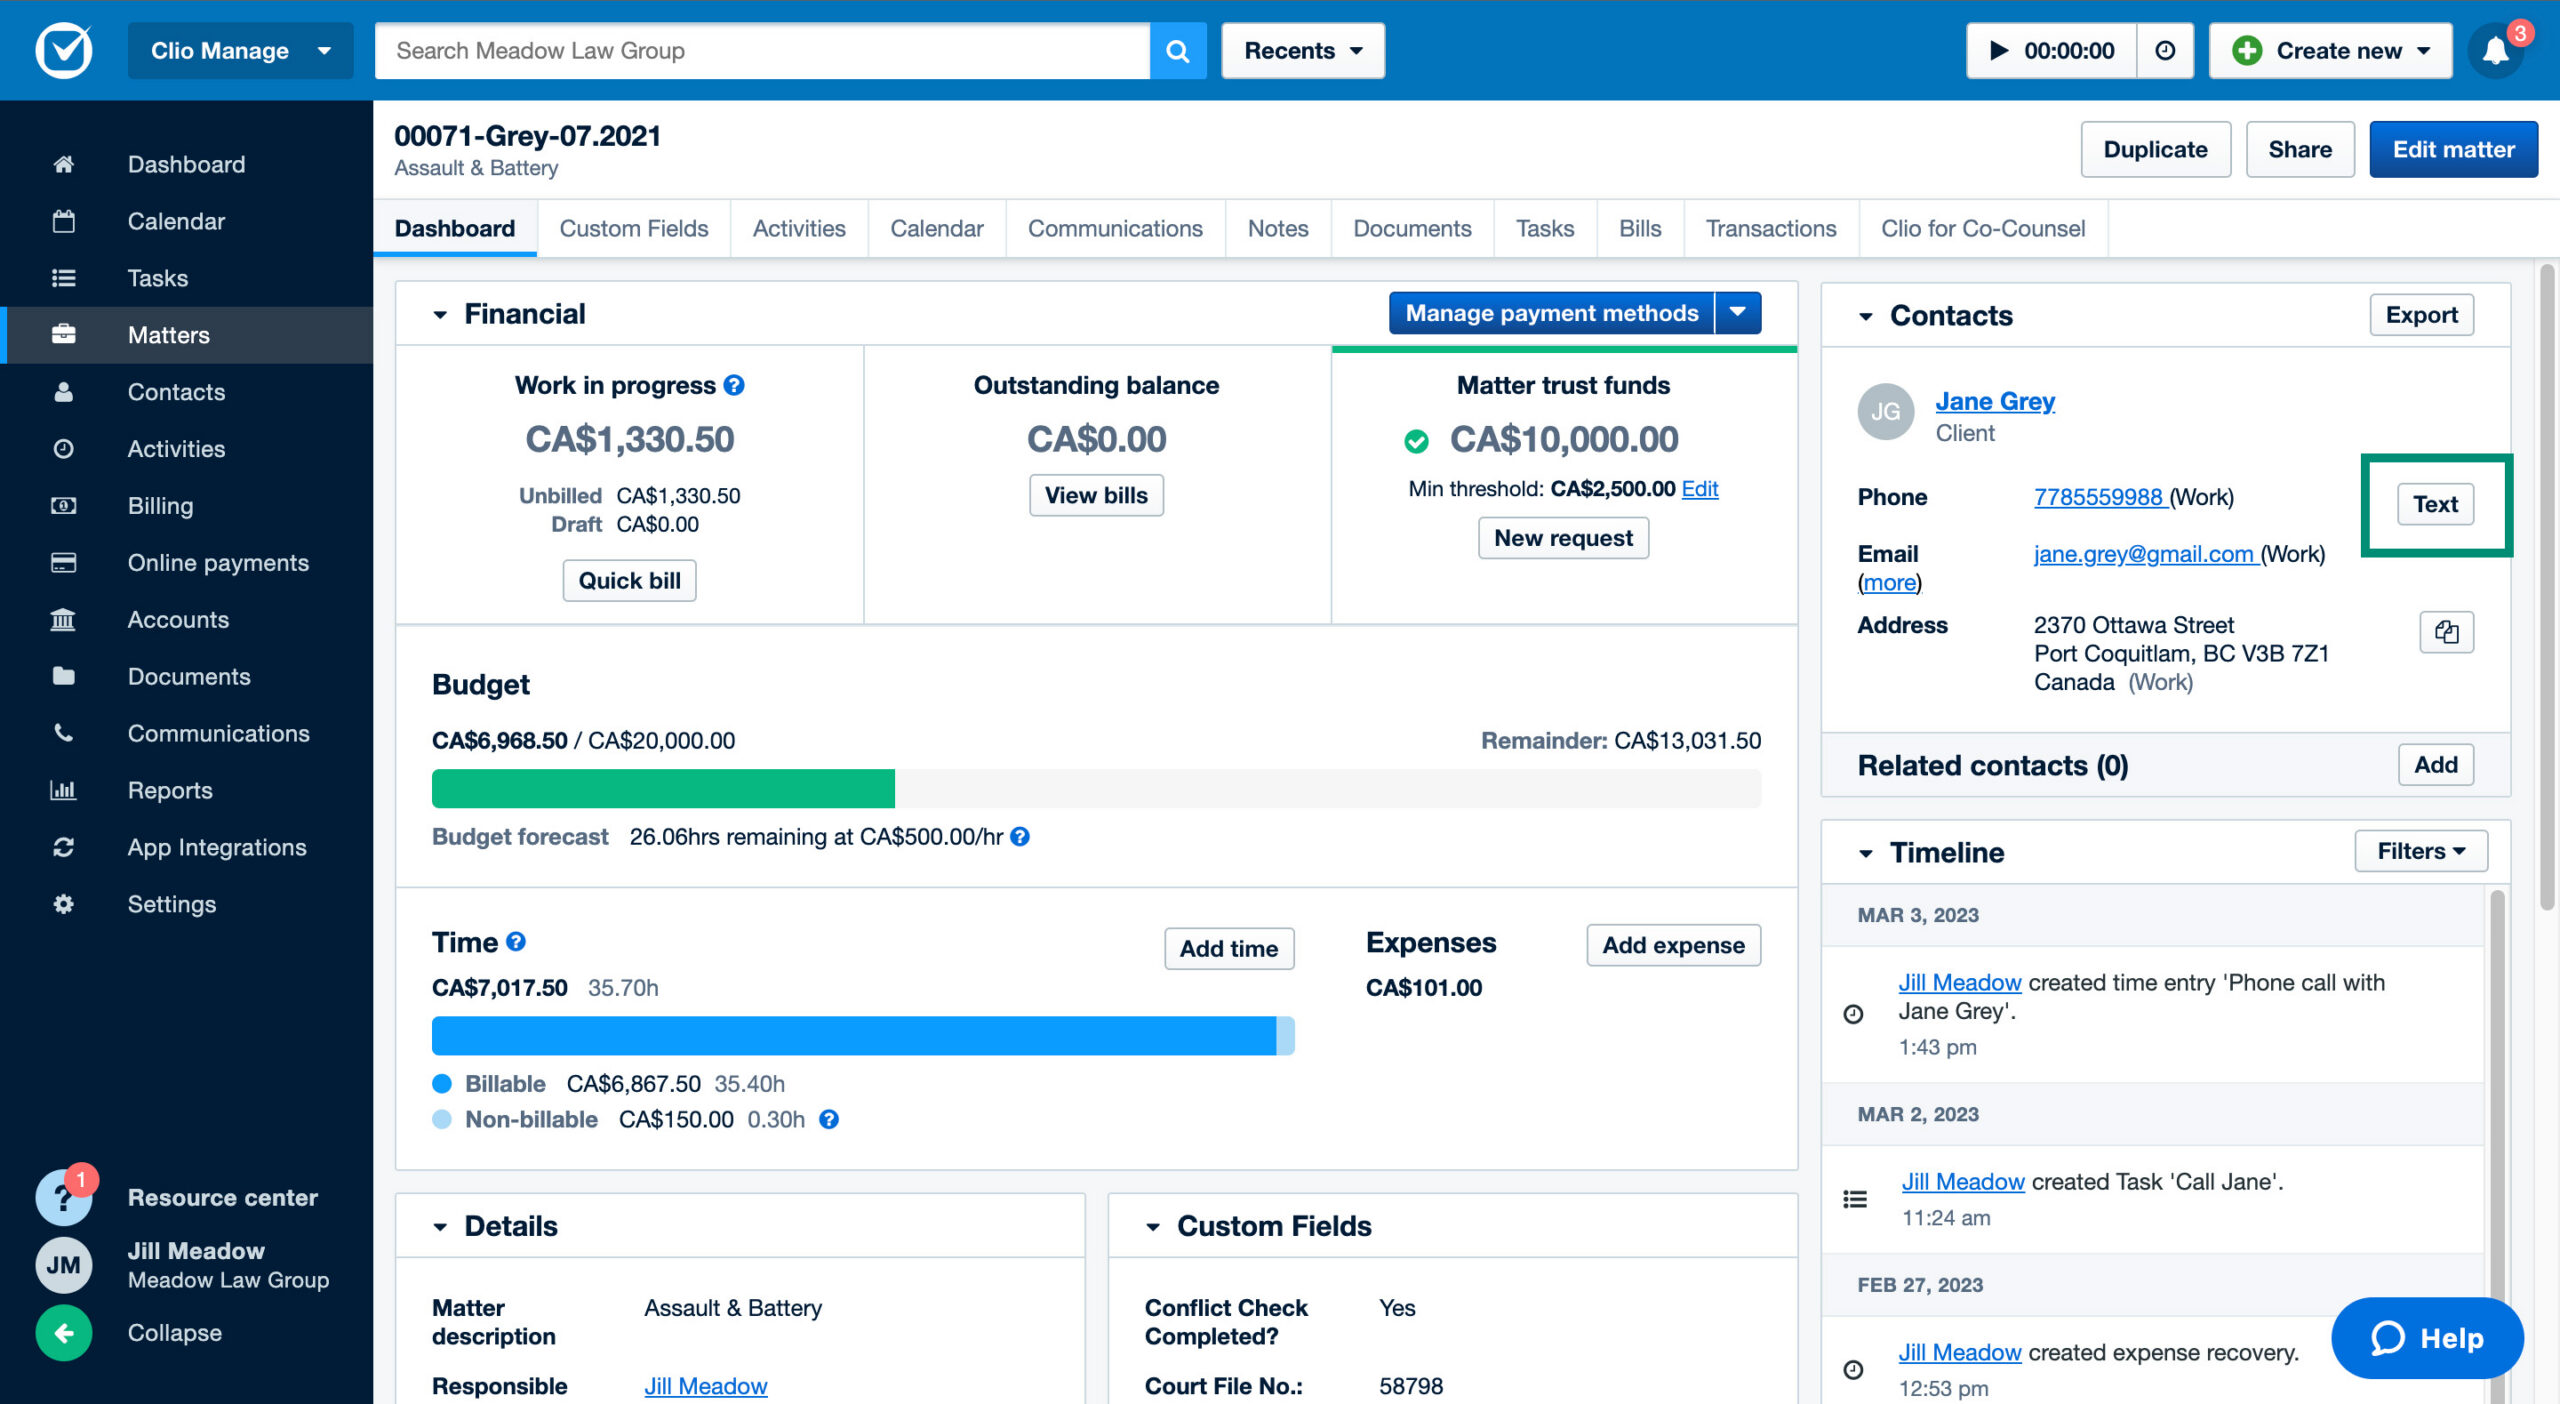
Task: Copy the address with the copy icon
Action: point(2446,632)
